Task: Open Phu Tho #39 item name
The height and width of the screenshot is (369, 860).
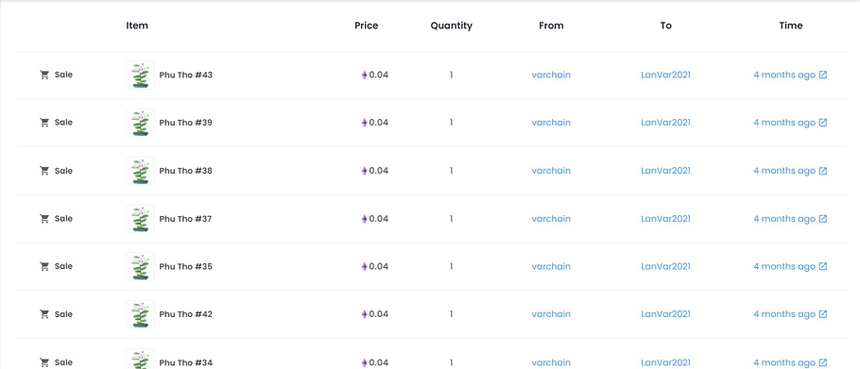Action: pyautogui.click(x=185, y=123)
